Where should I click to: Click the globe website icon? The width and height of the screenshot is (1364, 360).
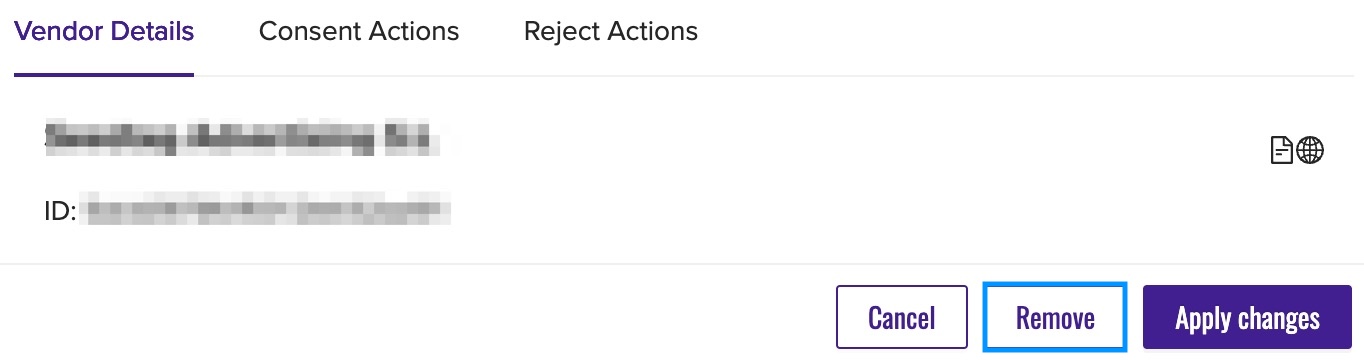(x=1310, y=151)
